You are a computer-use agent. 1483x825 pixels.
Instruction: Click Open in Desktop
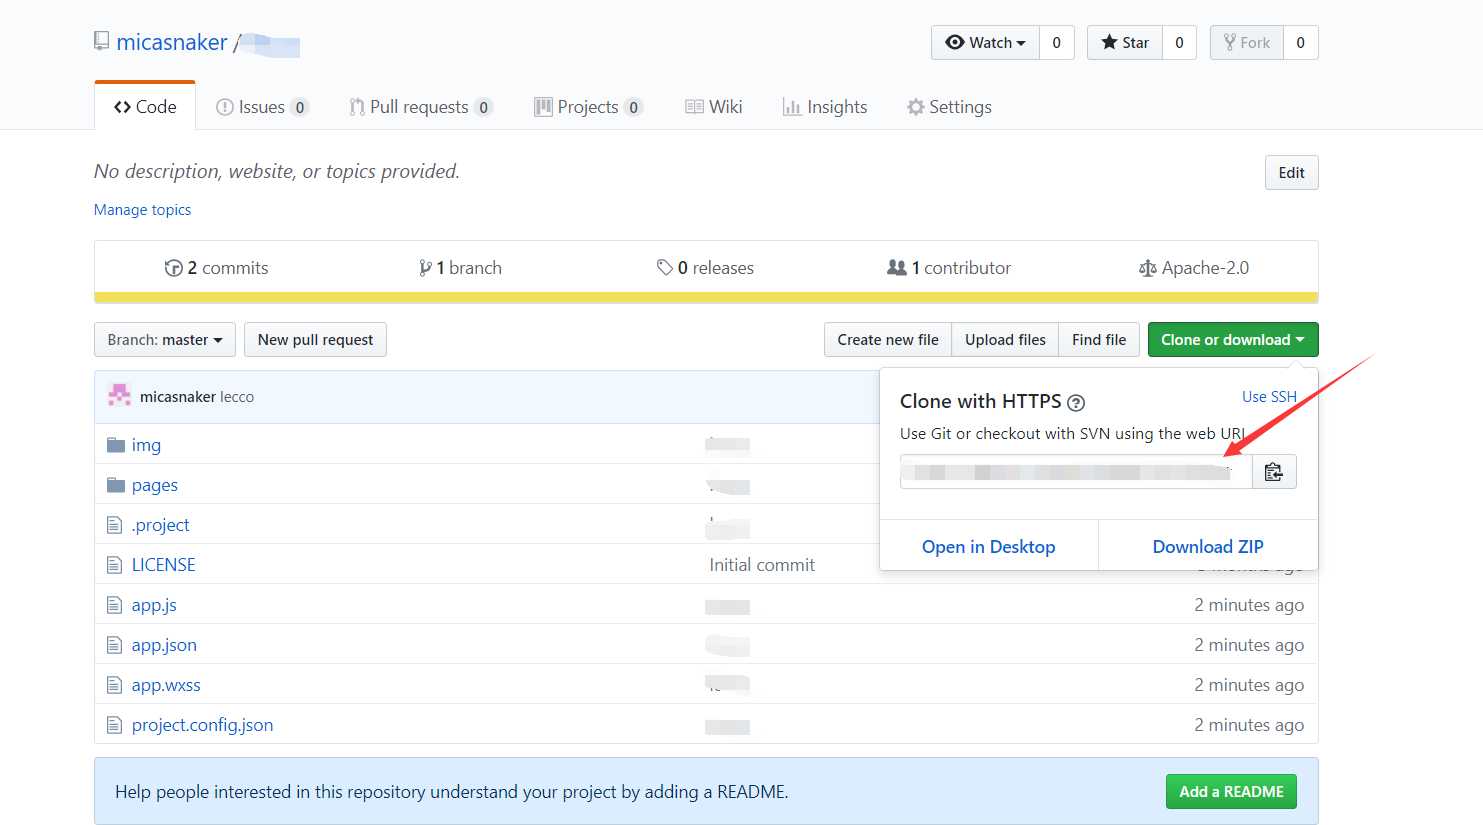[x=989, y=547]
